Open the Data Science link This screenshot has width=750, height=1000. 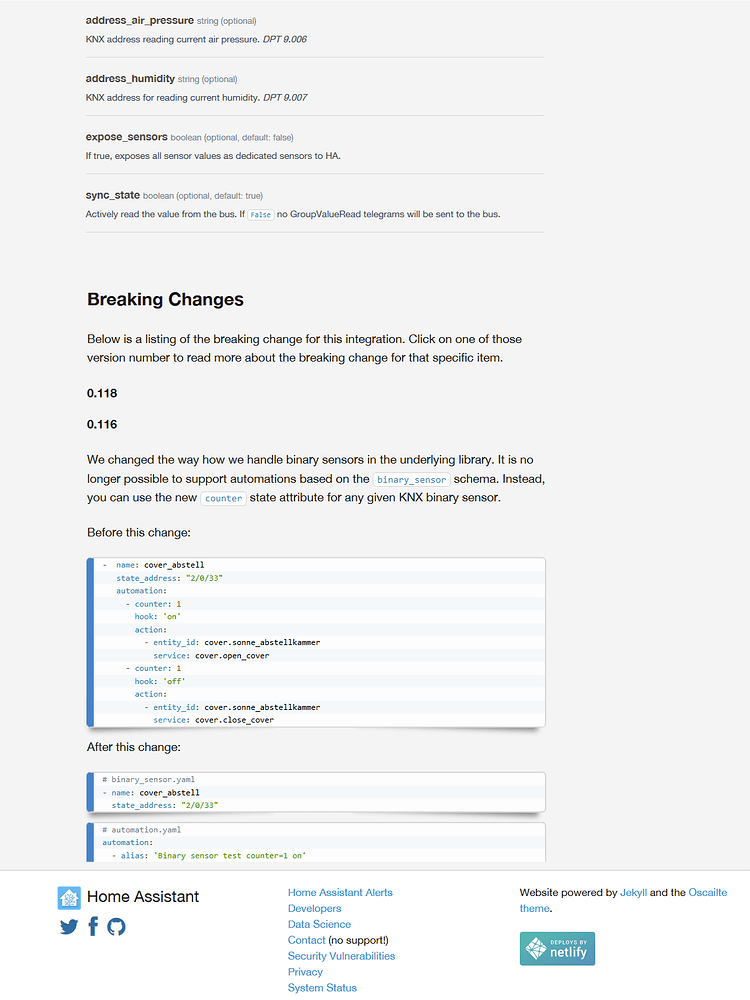point(319,924)
